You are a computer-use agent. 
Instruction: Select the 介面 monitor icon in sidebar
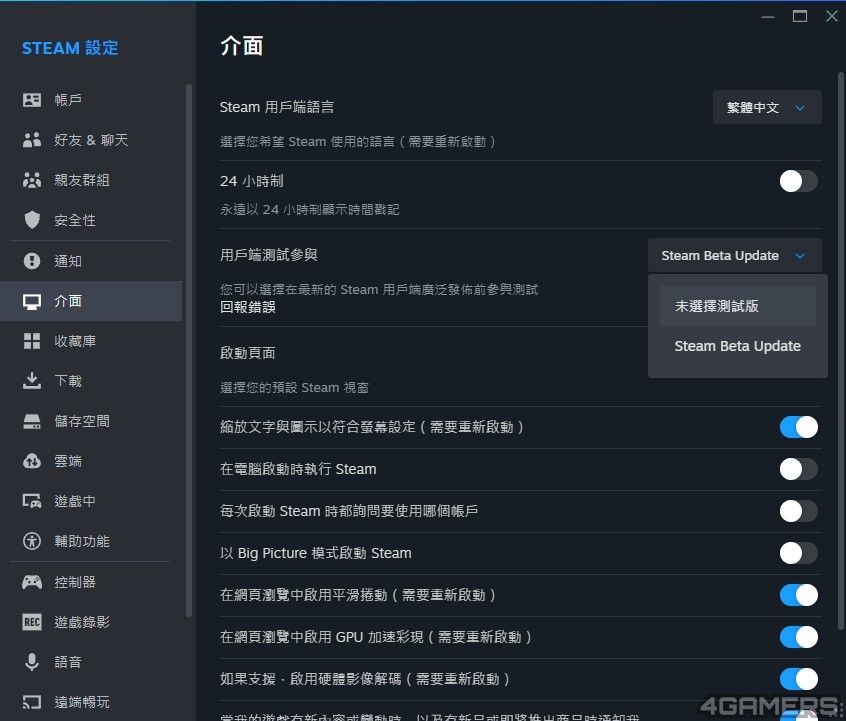click(x=32, y=301)
